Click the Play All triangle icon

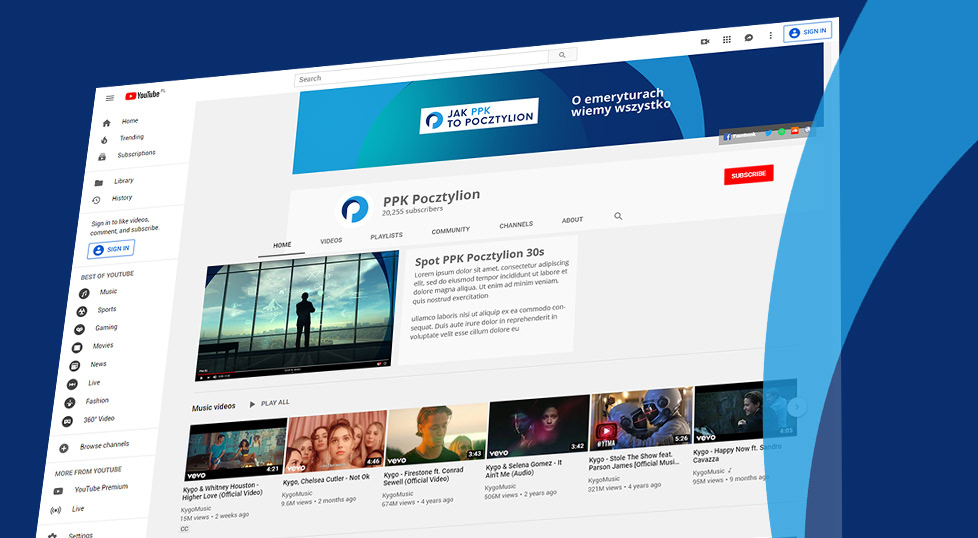tap(252, 405)
